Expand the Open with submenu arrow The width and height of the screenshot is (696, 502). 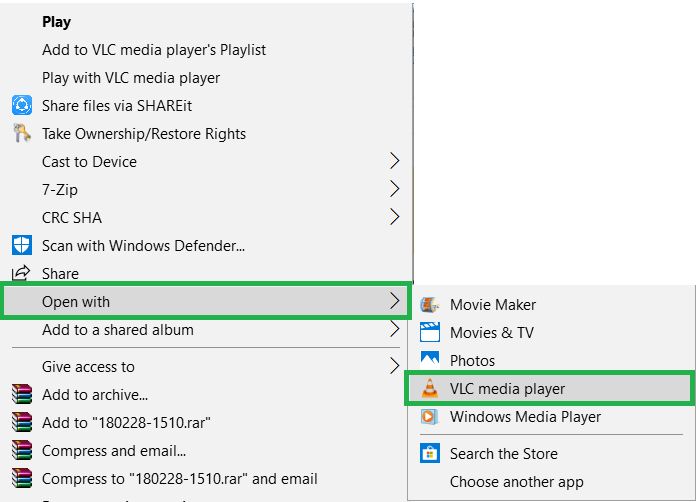pos(395,301)
